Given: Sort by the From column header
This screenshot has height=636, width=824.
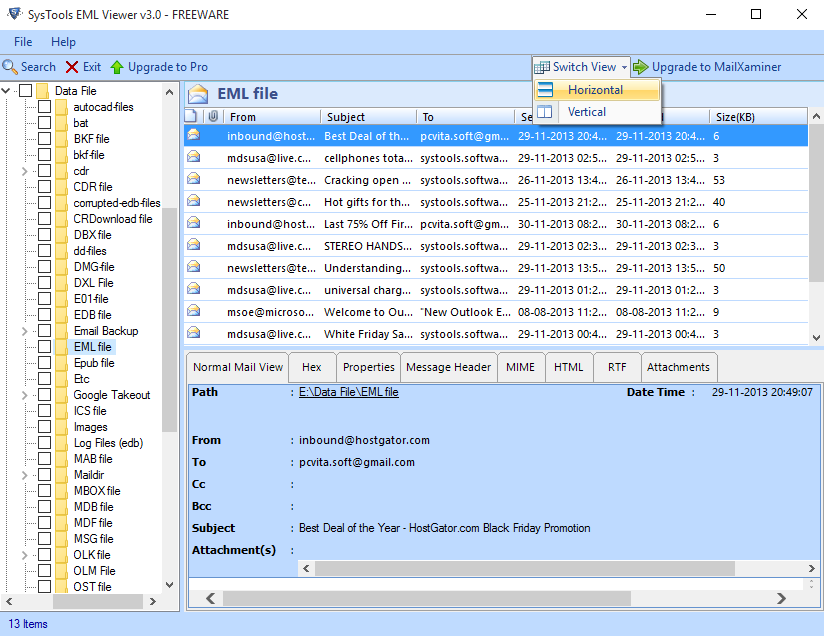Looking at the screenshot, I should pos(272,117).
